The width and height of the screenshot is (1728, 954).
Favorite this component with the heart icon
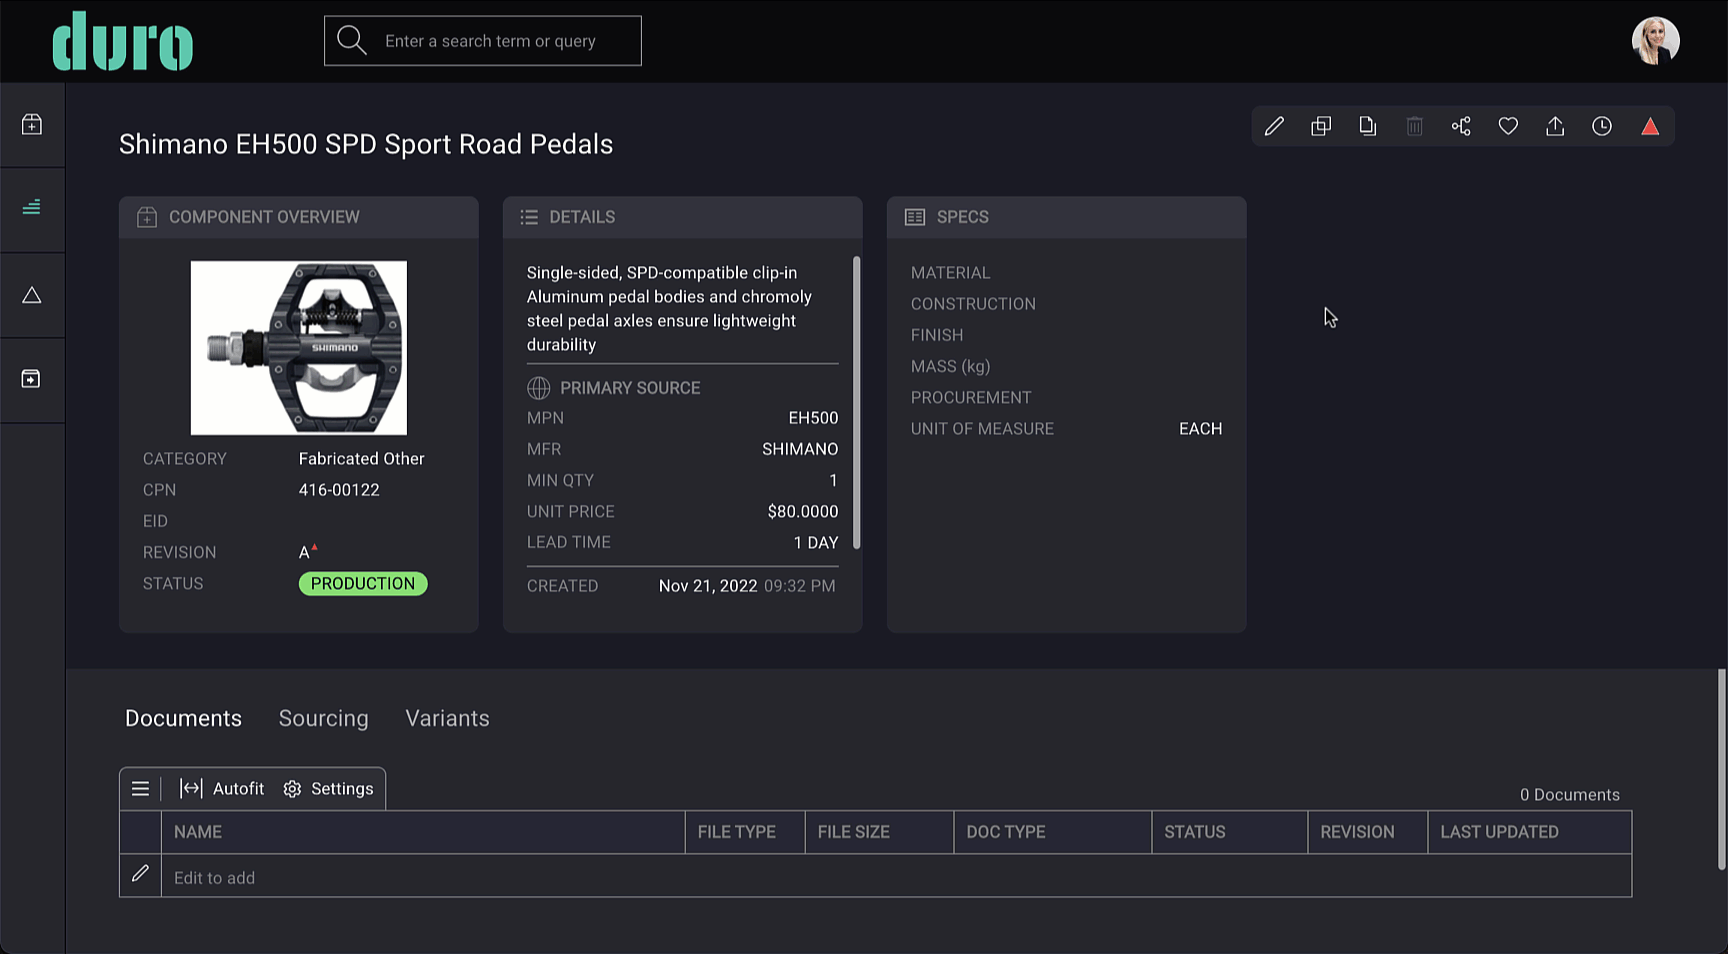pos(1507,126)
